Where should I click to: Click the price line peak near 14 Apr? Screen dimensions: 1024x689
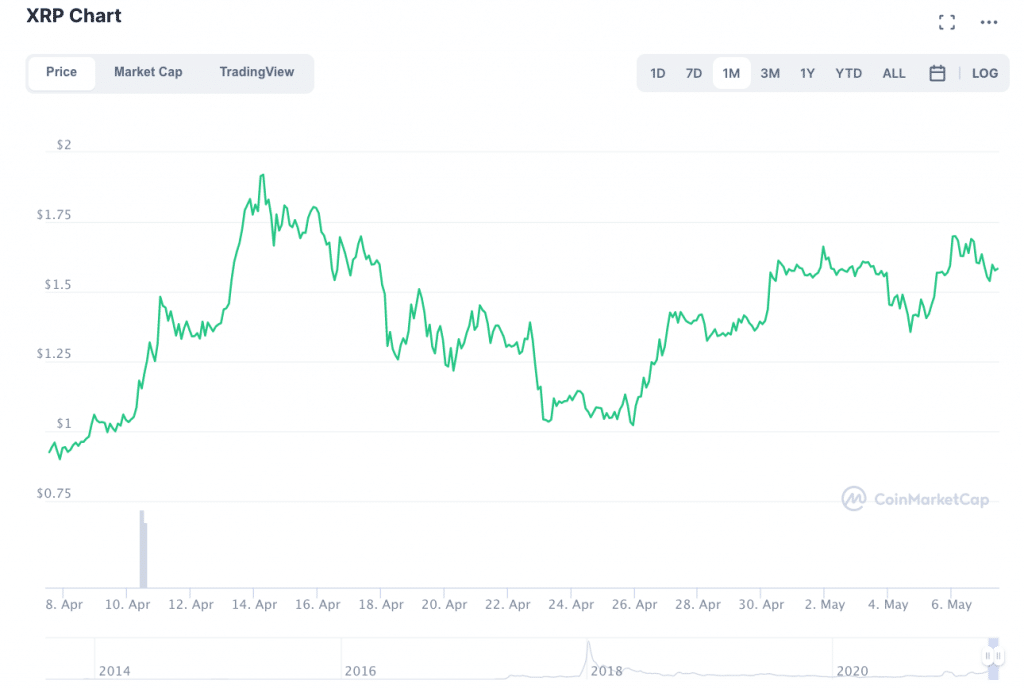click(262, 176)
